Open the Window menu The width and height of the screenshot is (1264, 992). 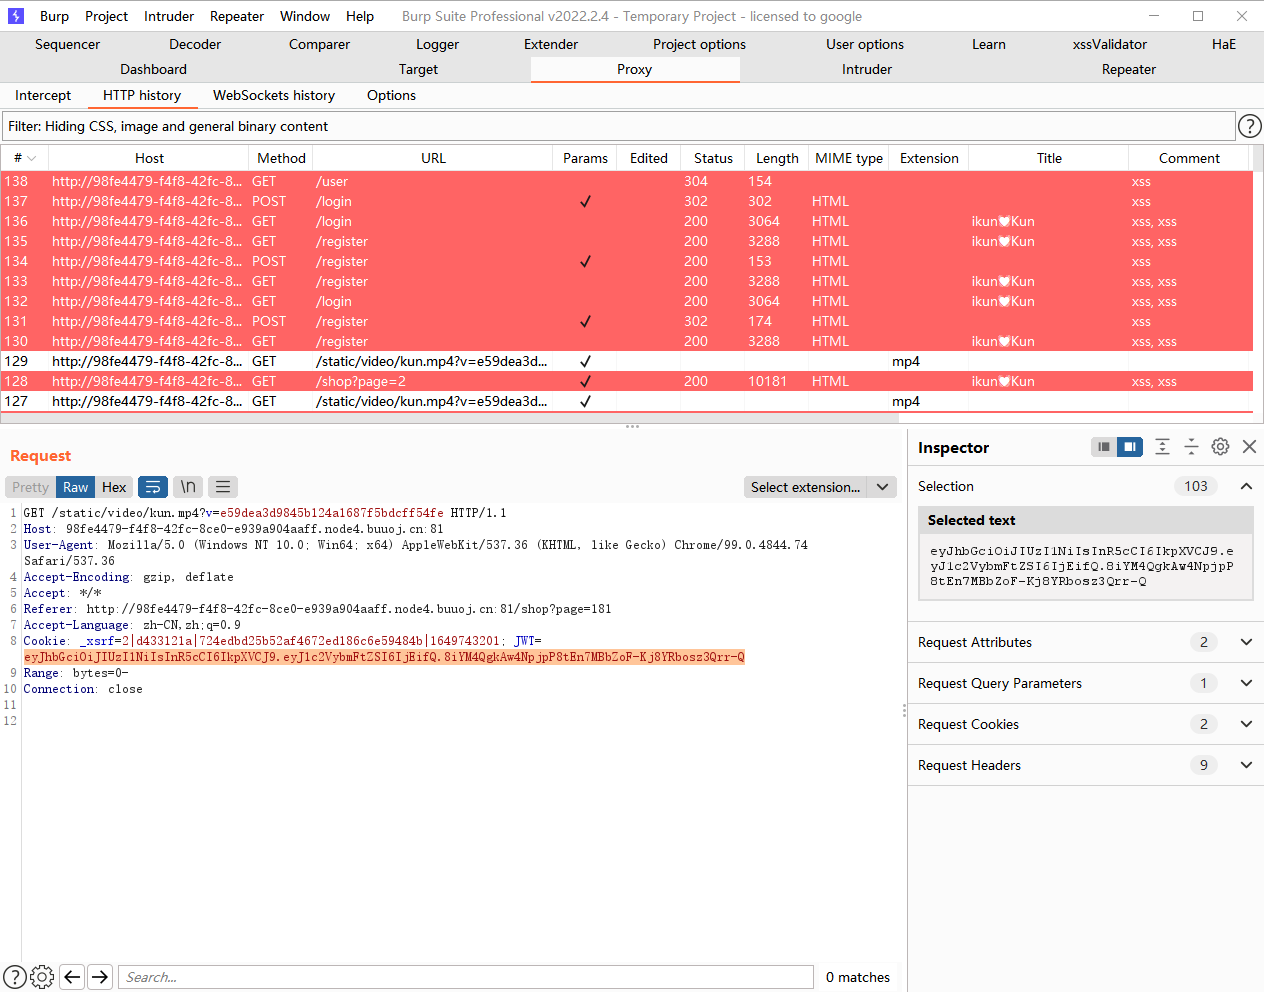305,16
